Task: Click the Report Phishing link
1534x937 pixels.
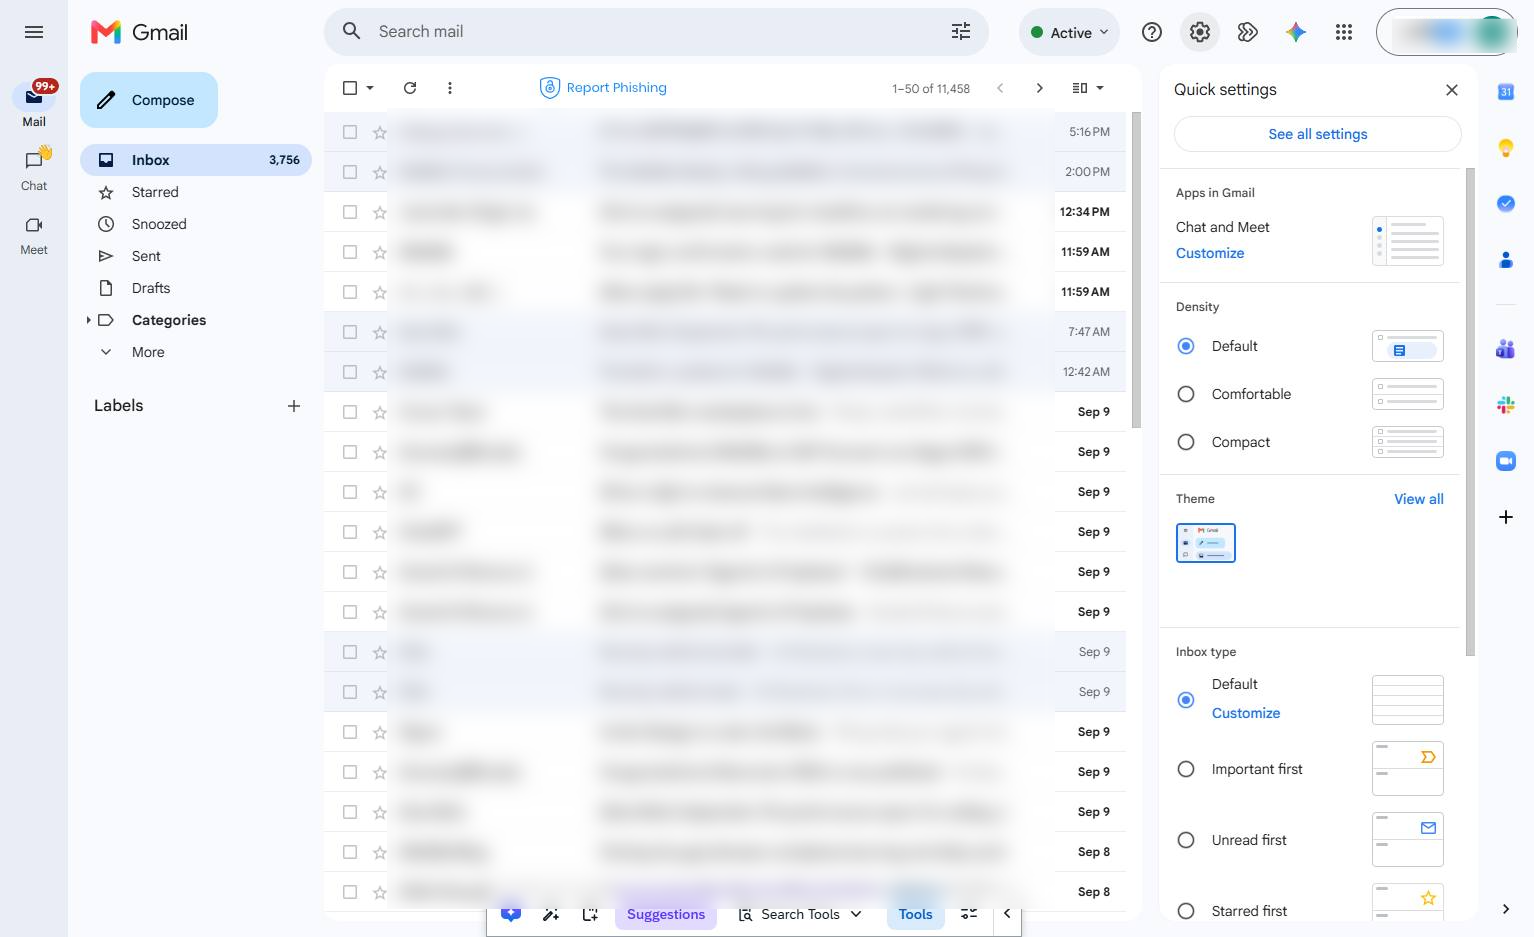Action: 604,88
